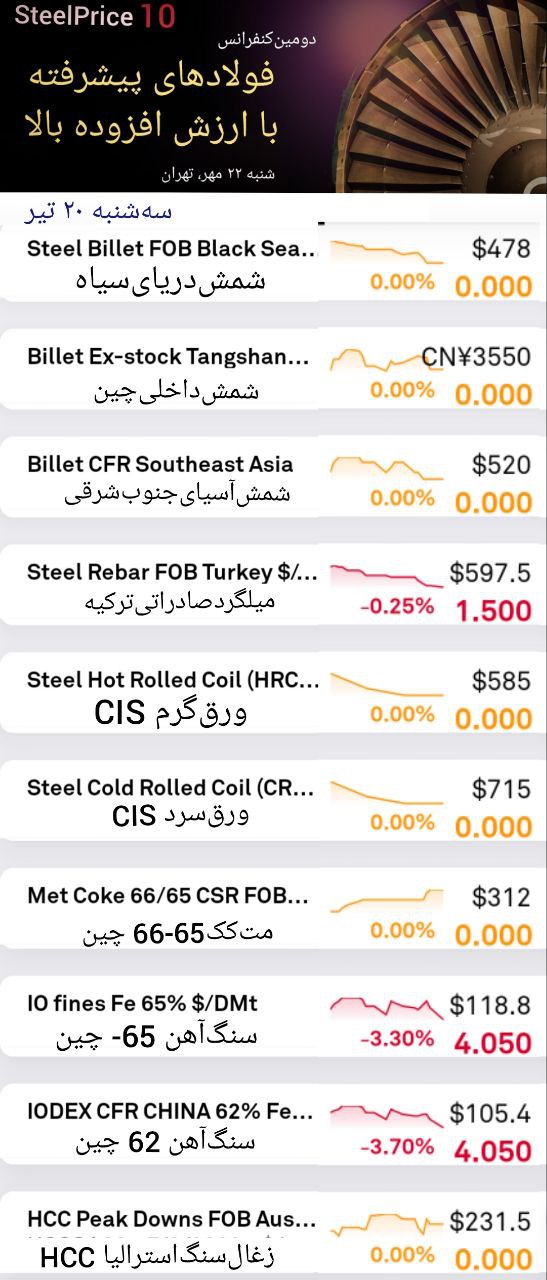Select the $231.5 HCC Peak Downs price

point(490,1221)
